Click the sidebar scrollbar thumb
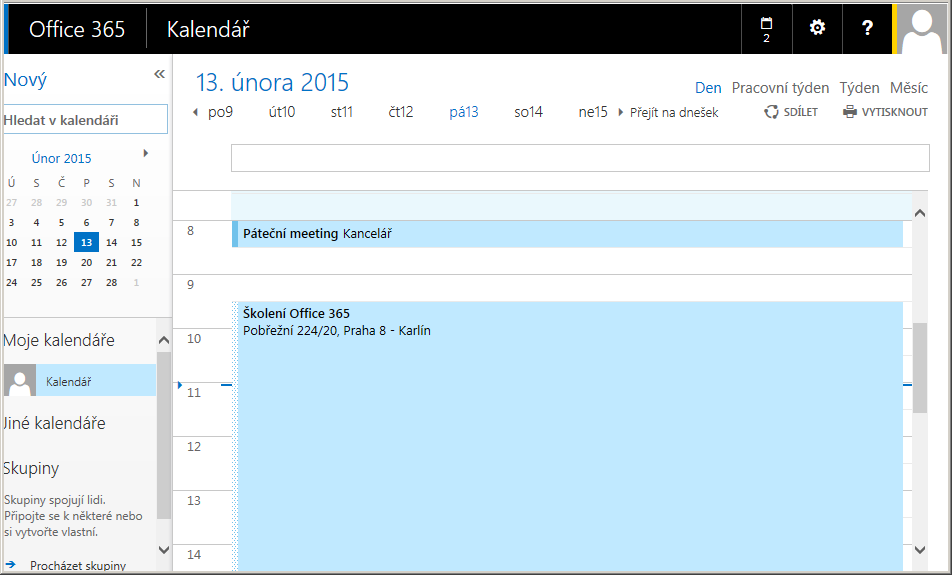Screen dimensions: 952x575 click(164, 435)
